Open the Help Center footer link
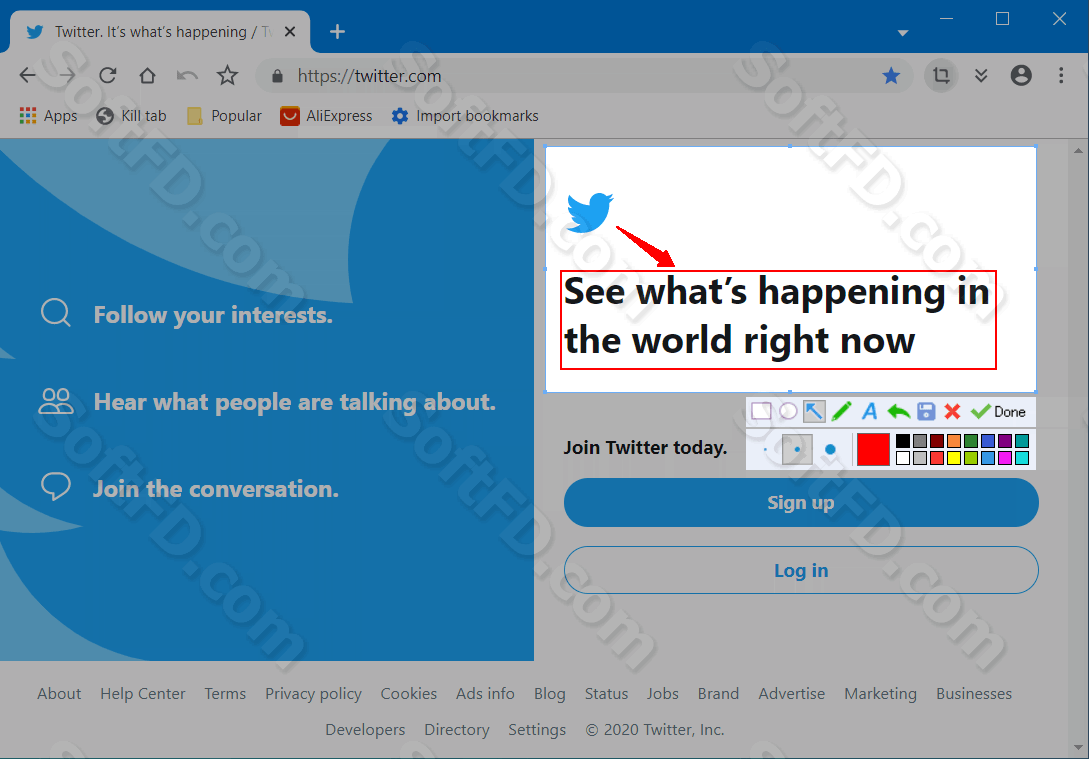Viewport: 1089px width, 759px height. (142, 694)
